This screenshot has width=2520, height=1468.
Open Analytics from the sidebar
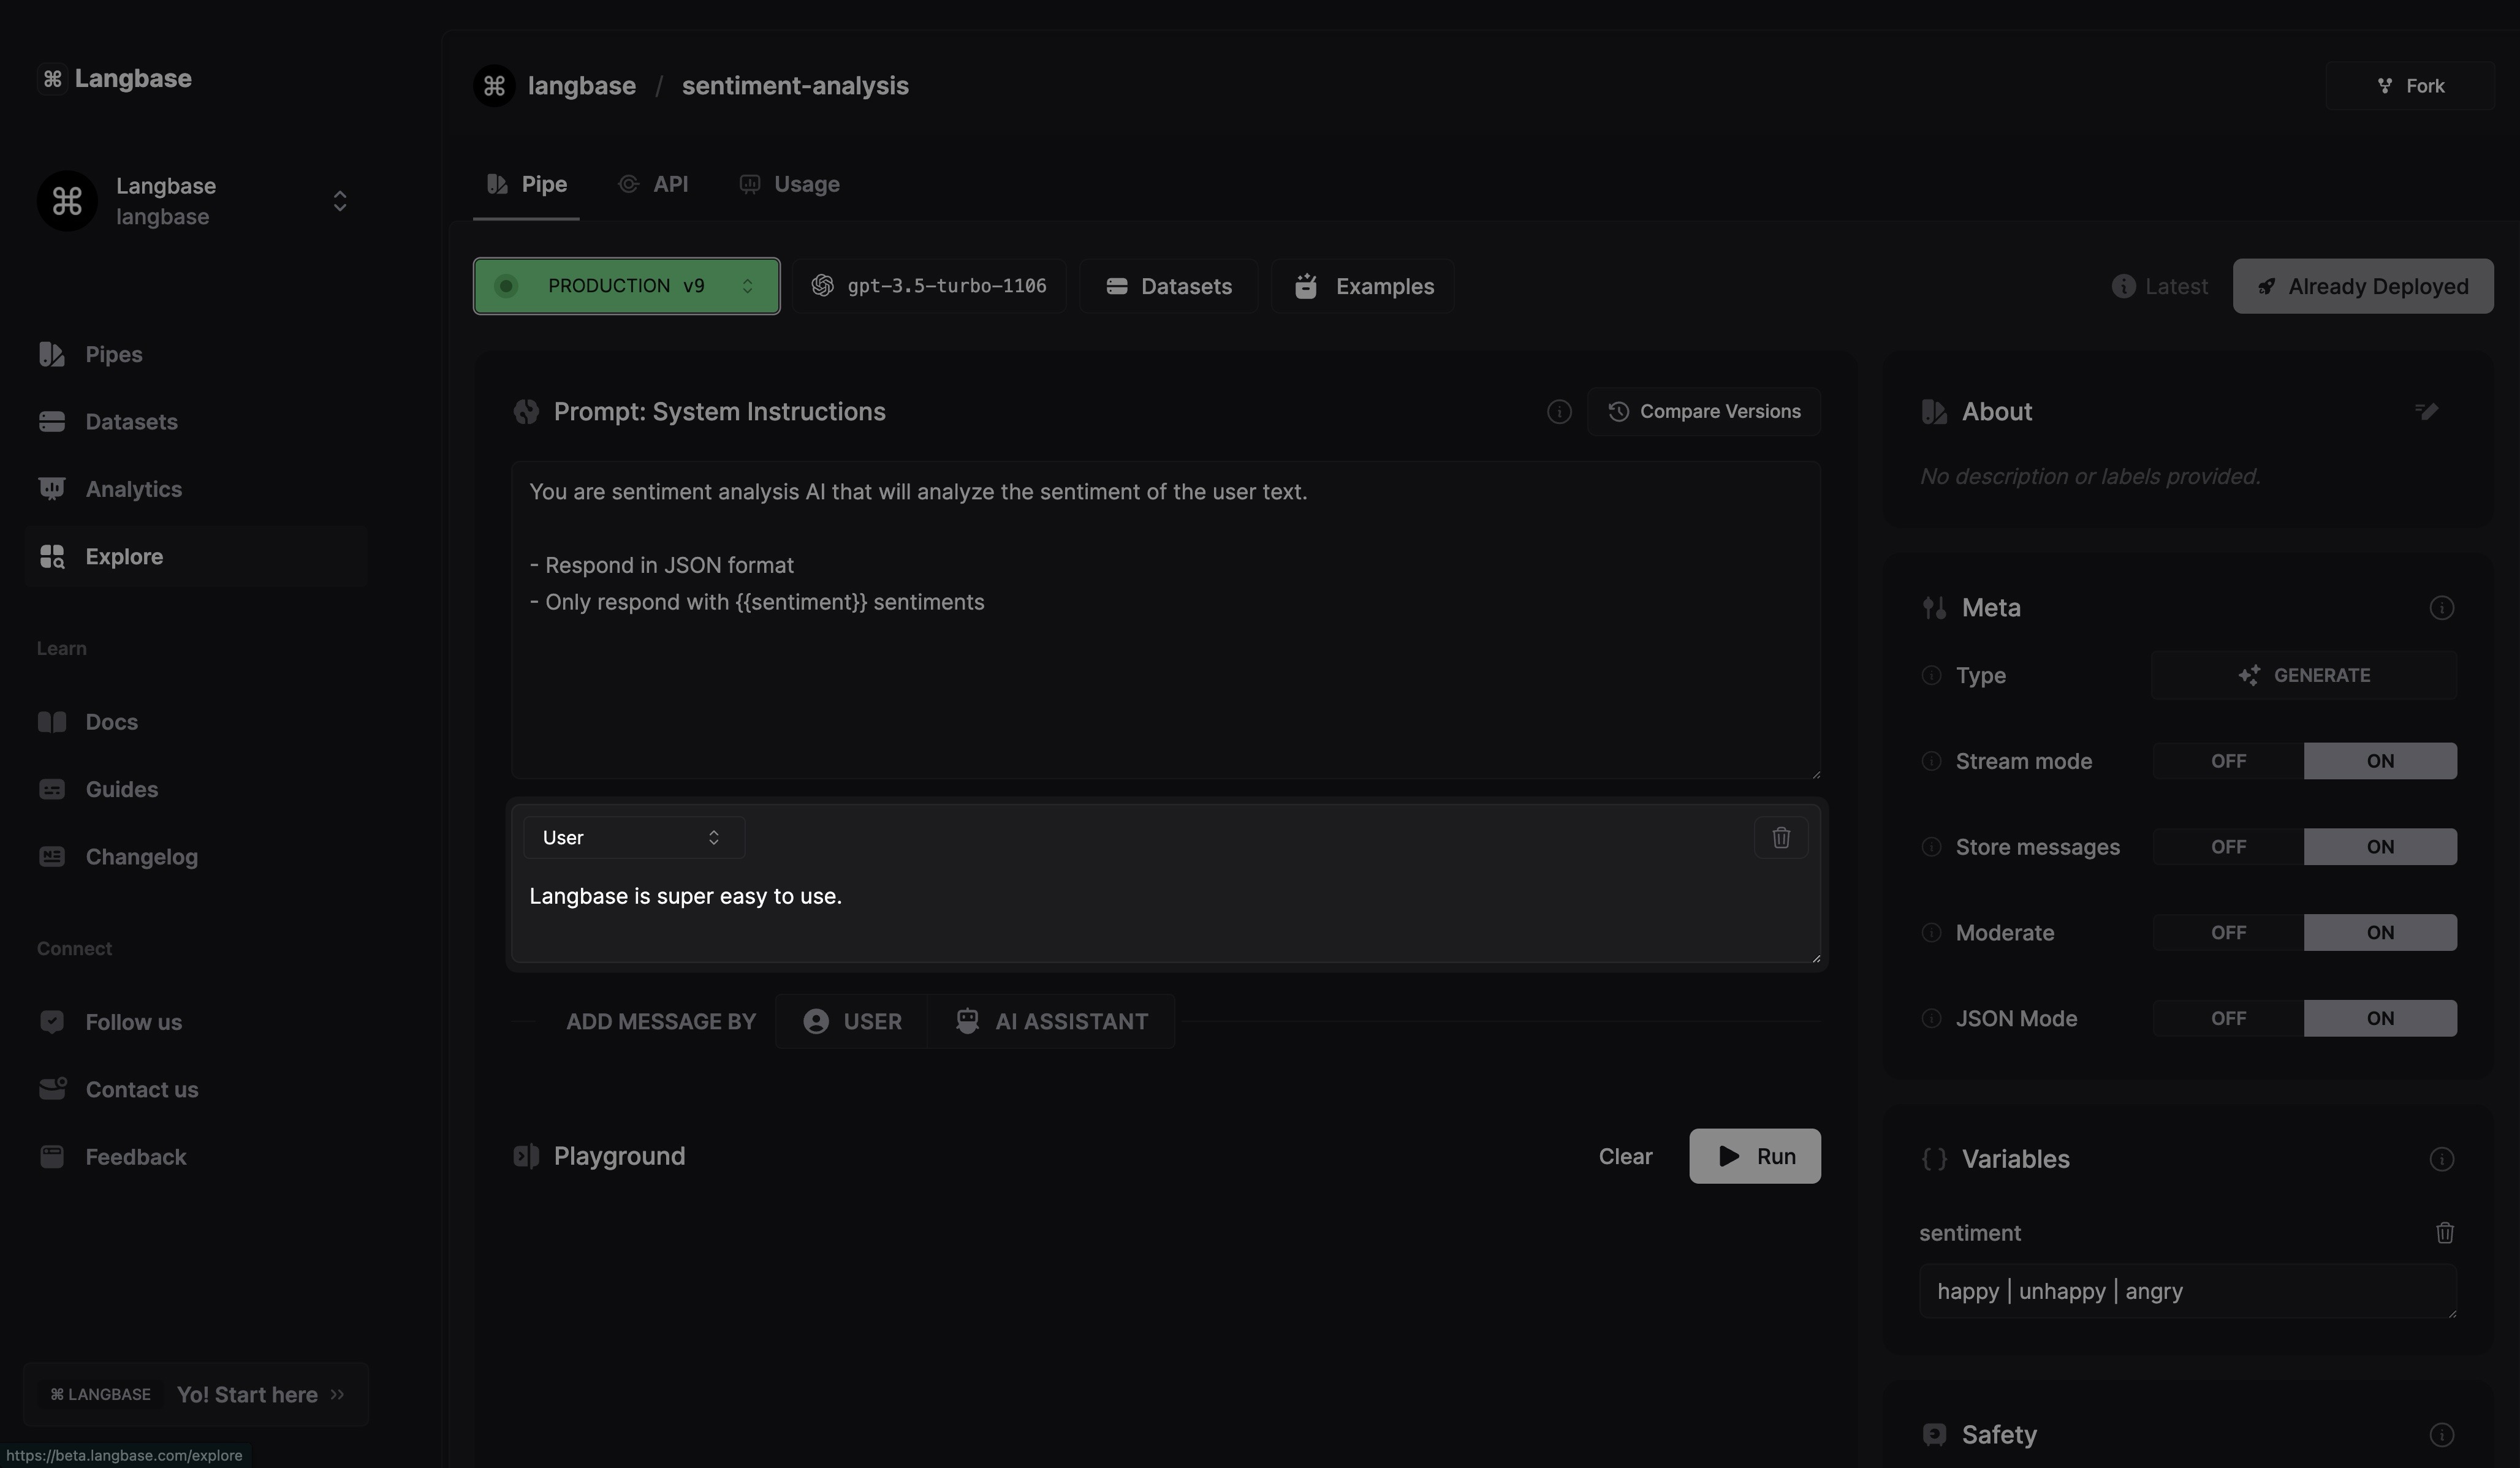coord(133,489)
